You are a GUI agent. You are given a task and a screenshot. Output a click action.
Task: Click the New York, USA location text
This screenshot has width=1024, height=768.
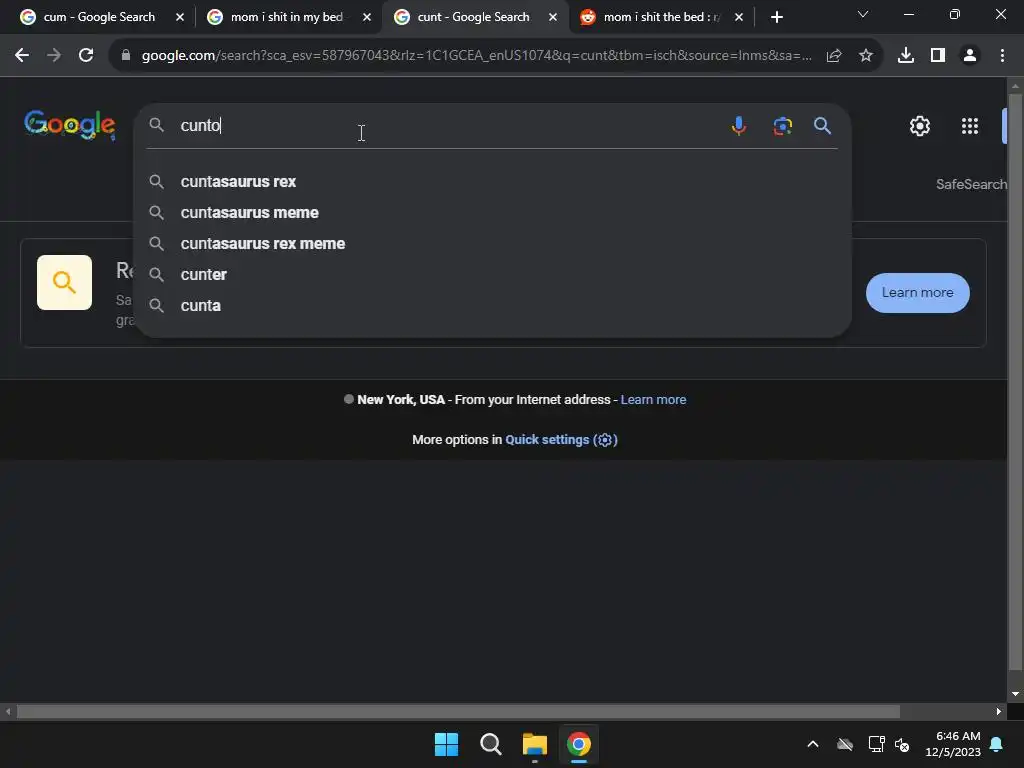point(400,400)
